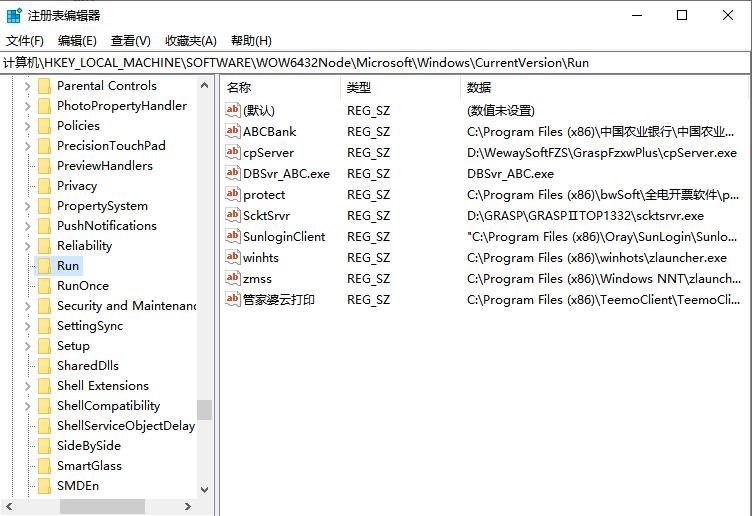The height and width of the screenshot is (516, 752).
Task: Expand the ShellCompatibility key
Action: click(x=27, y=406)
